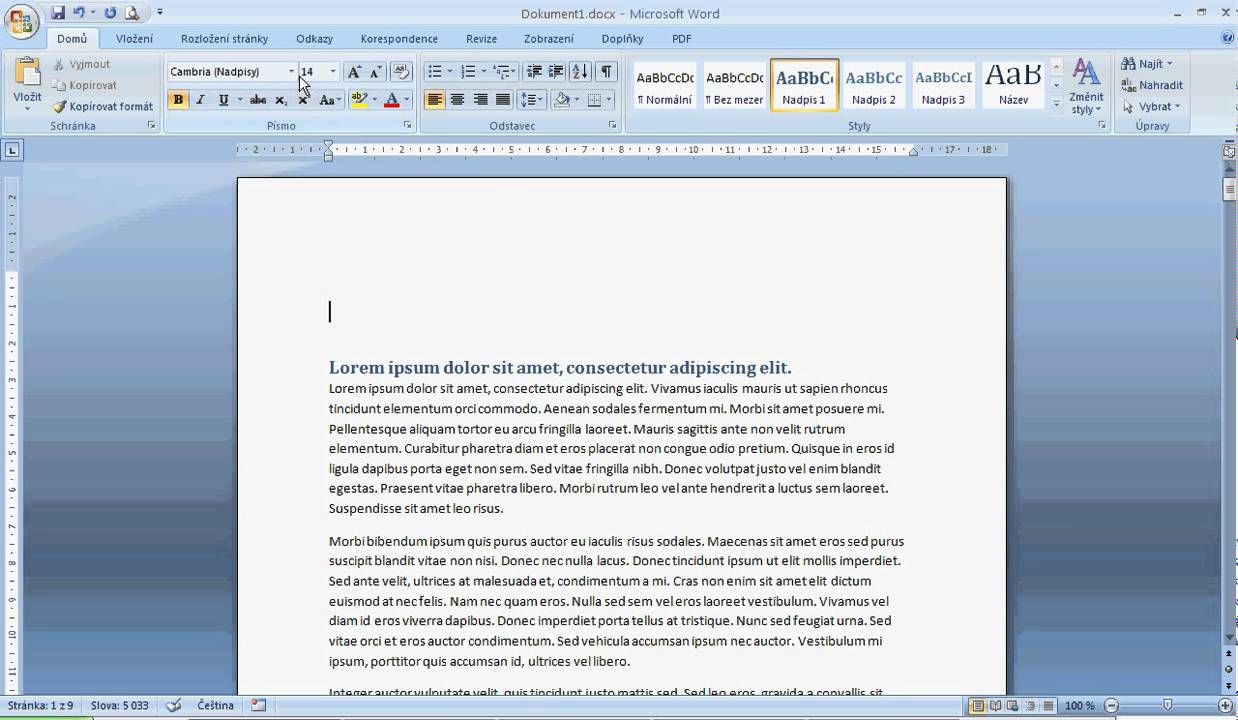This screenshot has width=1238, height=720.
Task: Click the macro recording status bar icon
Action: pos(259,705)
